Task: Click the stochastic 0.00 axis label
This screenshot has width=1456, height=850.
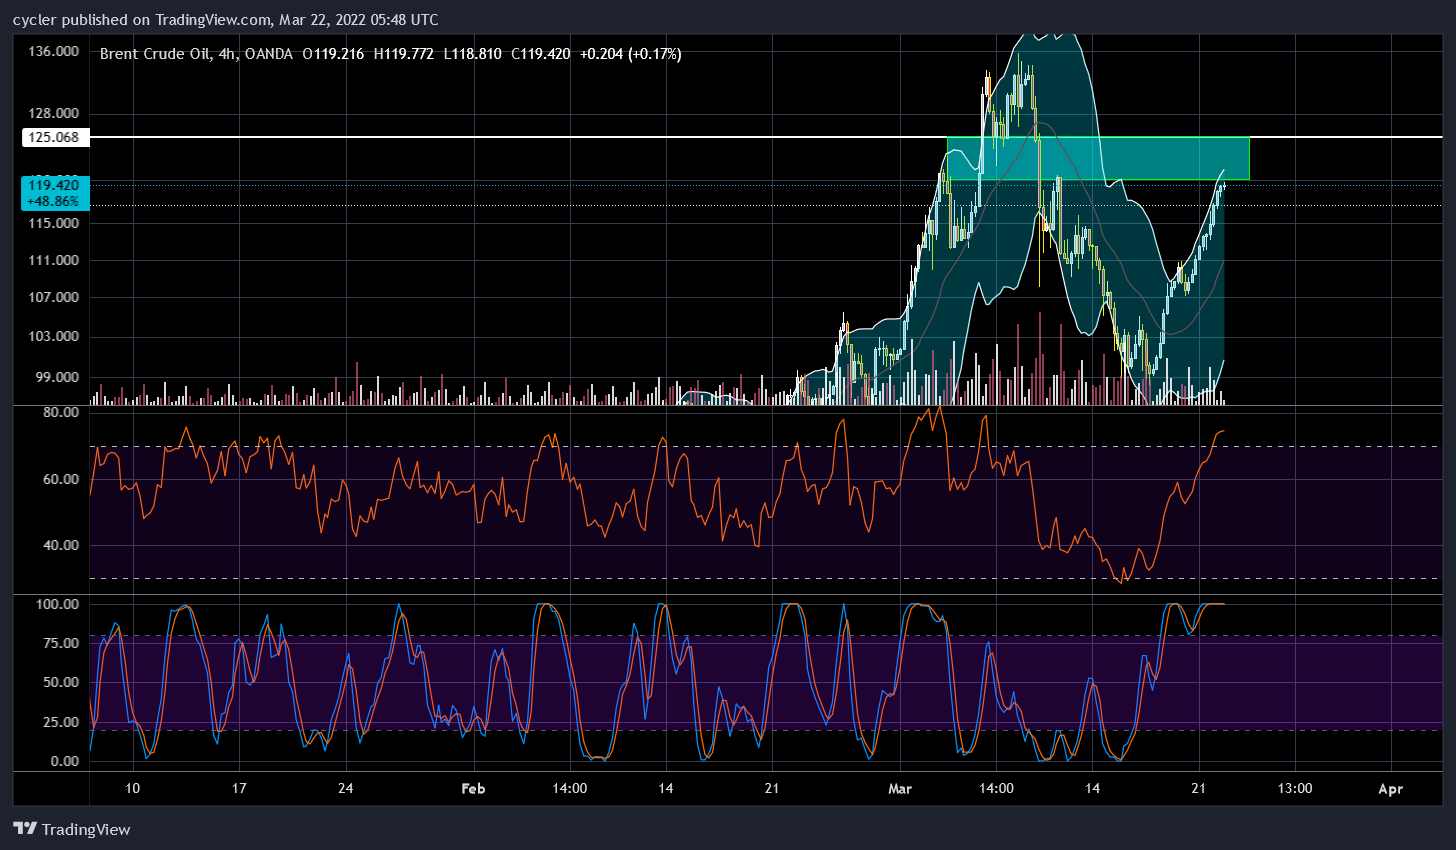Action: click(64, 761)
